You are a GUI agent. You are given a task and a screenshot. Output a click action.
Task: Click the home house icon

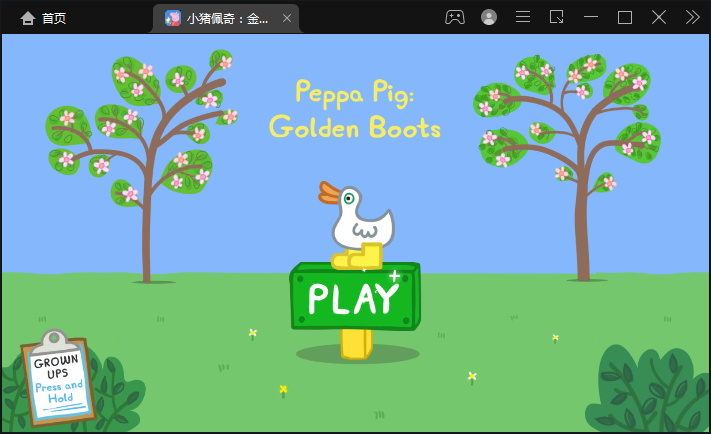click(27, 18)
